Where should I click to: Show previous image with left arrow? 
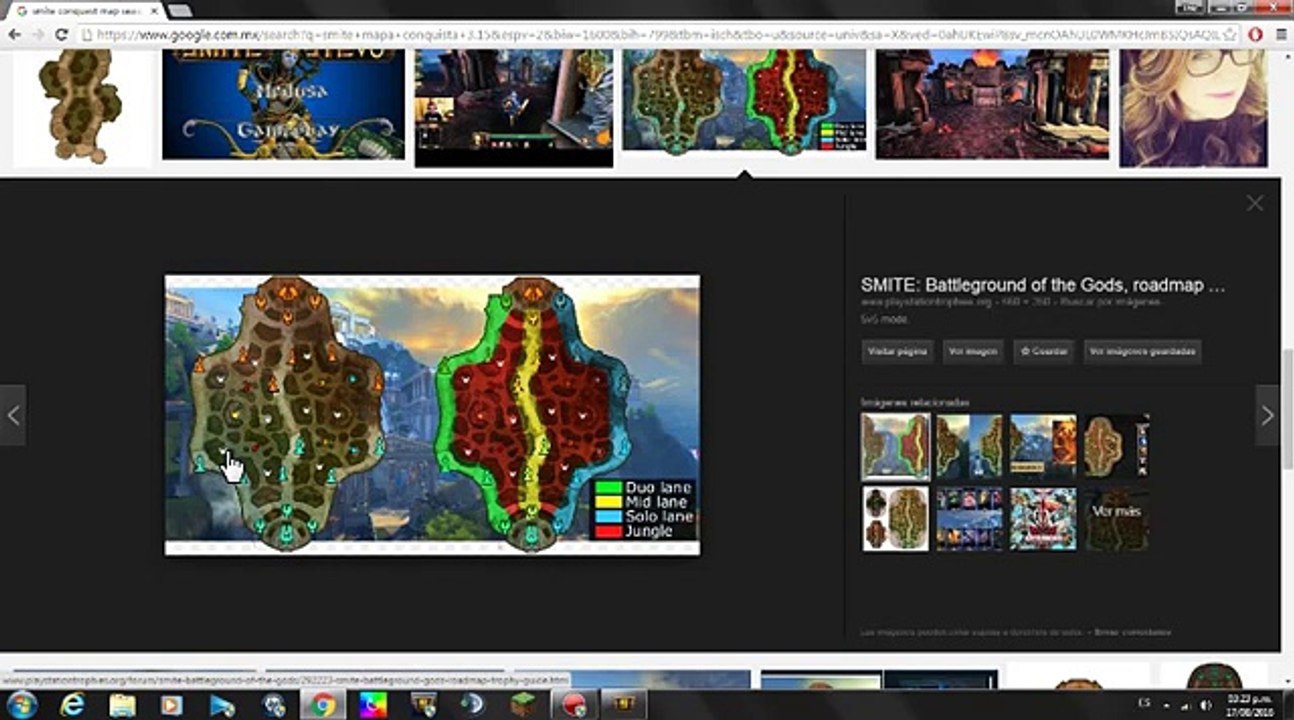click(x=13, y=415)
